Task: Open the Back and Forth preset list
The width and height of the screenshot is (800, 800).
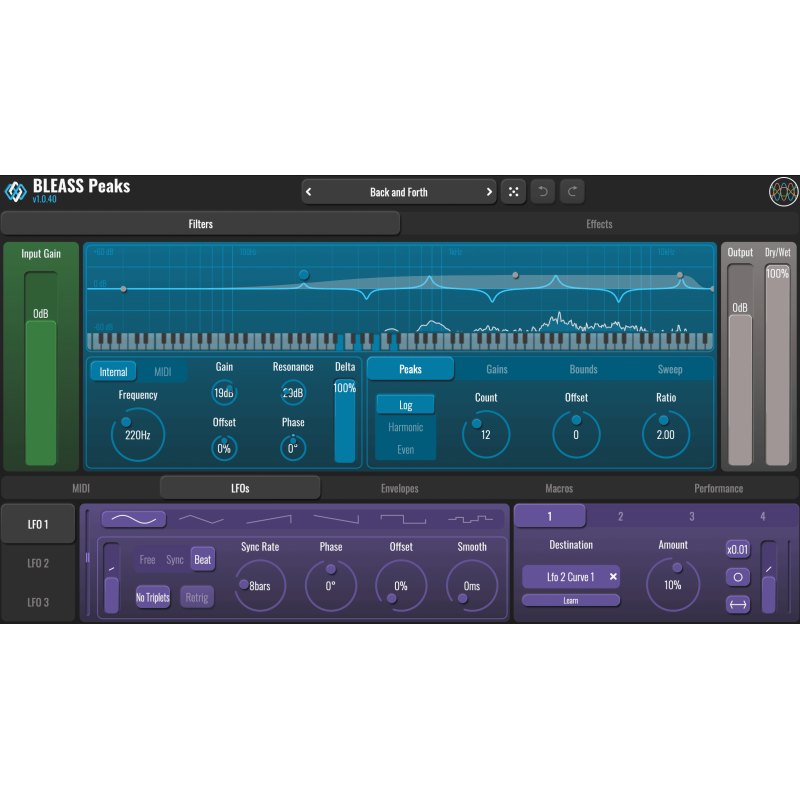Action: point(399,192)
